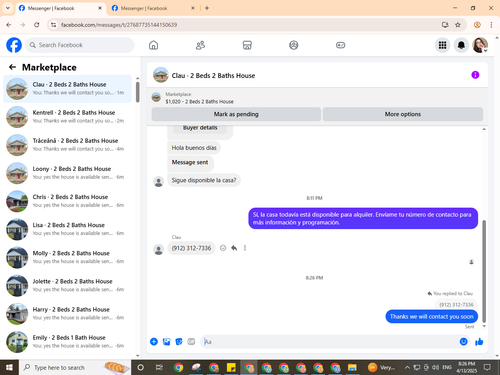
Task: Open Molly 2 Beds 2 Baths House conversation
Action: point(67,257)
